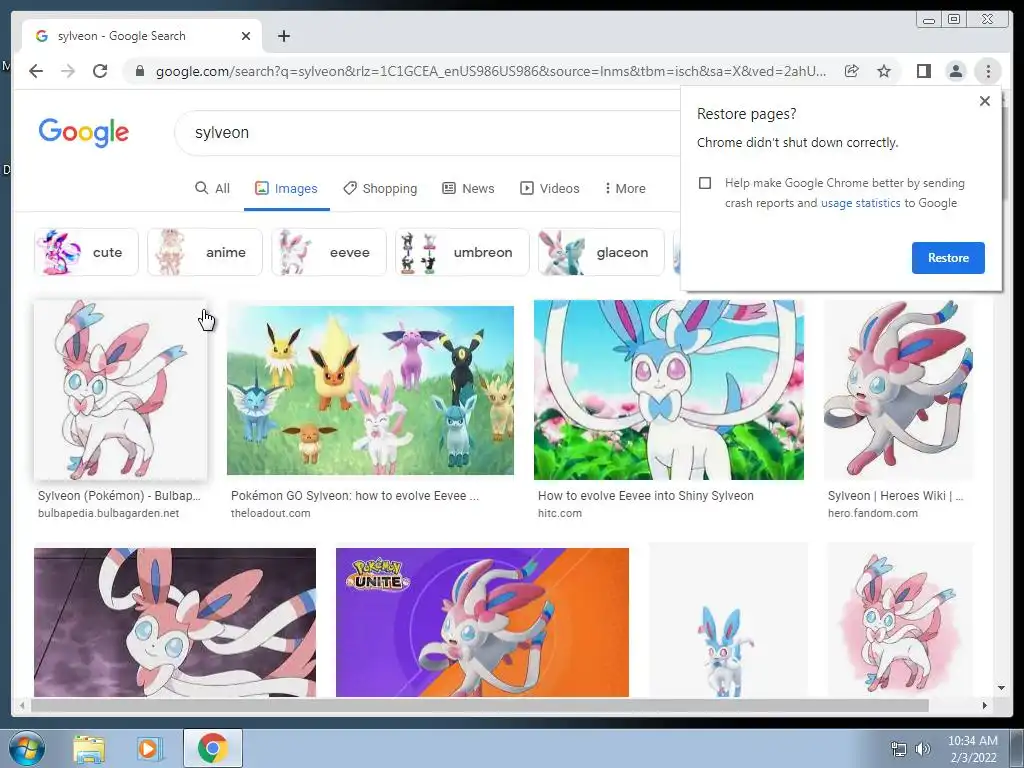
Task: Reload the page with the refresh icon
Action: coord(100,71)
